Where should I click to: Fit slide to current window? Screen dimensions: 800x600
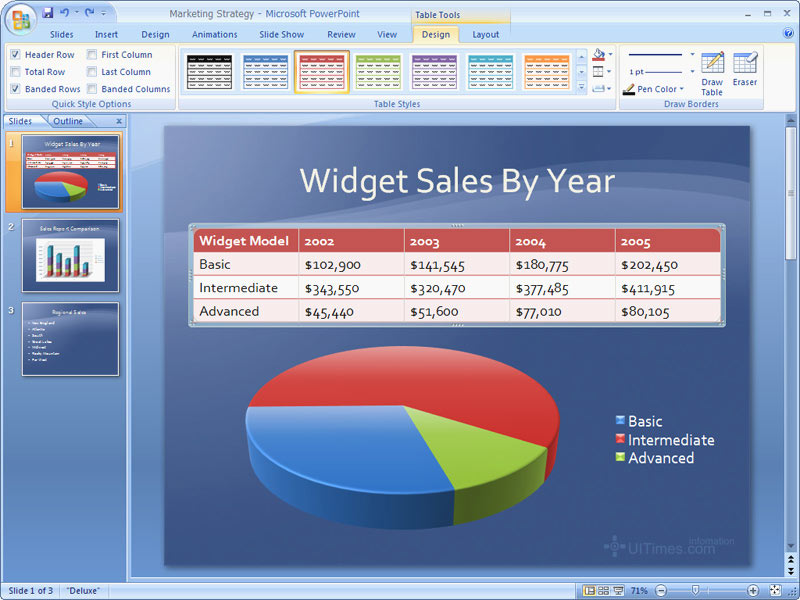click(774, 590)
